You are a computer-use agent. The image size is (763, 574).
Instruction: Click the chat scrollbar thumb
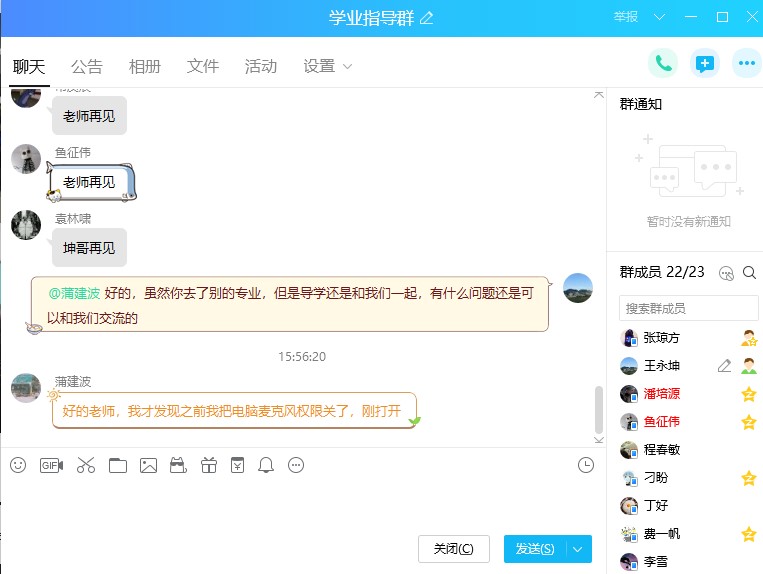click(599, 409)
